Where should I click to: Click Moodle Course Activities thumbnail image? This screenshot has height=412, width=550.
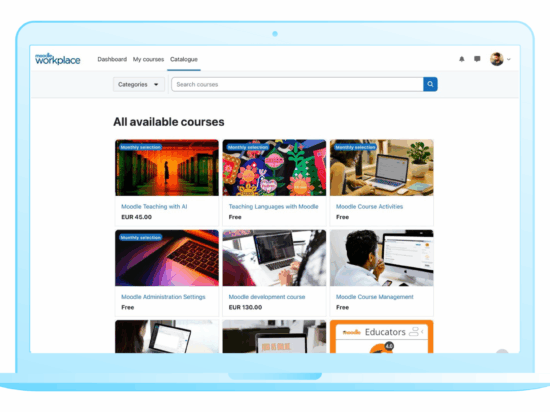(x=382, y=168)
